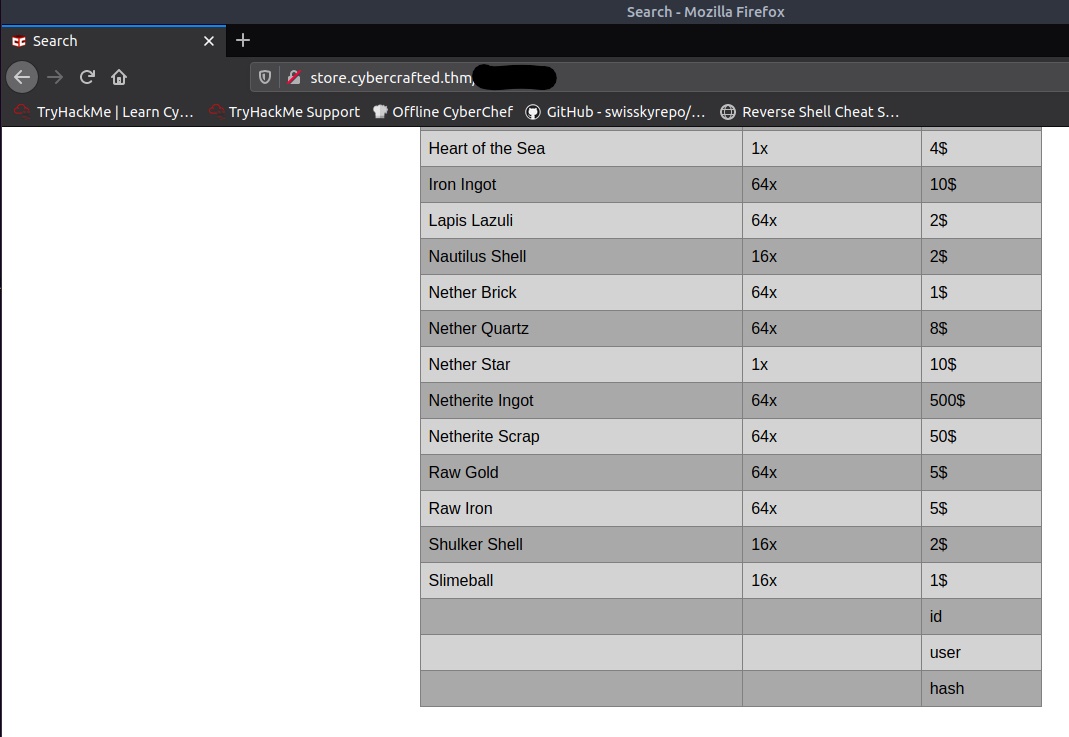Go to the Home page icon
The image size is (1069, 737).
coord(119,77)
